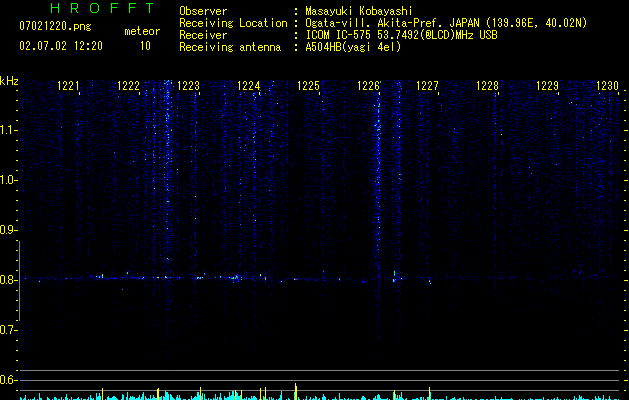Viewport: 629px width, 400px height.
Task: Click the tallest yellow spike in bottom graph
Action: pos(296,392)
